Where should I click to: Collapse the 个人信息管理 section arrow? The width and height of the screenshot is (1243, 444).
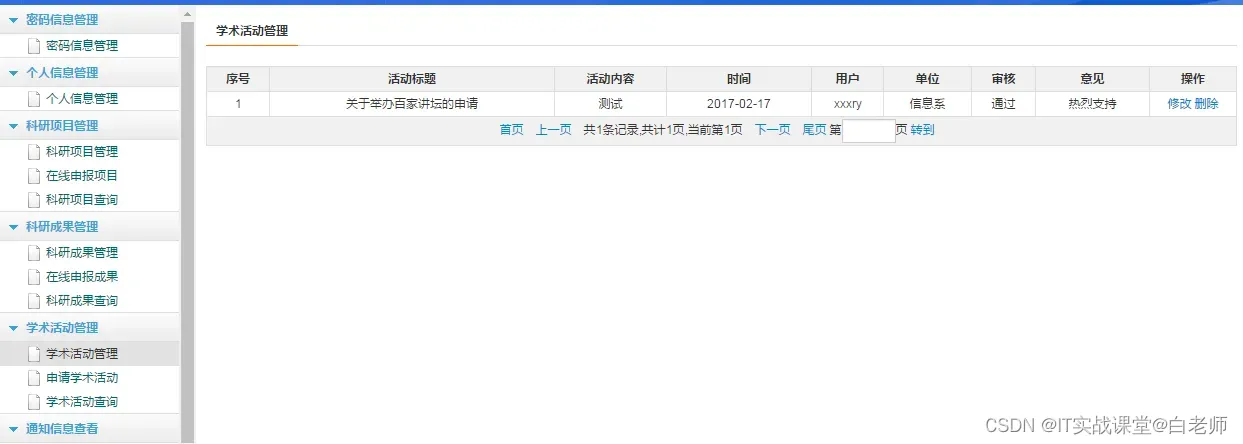pos(14,73)
